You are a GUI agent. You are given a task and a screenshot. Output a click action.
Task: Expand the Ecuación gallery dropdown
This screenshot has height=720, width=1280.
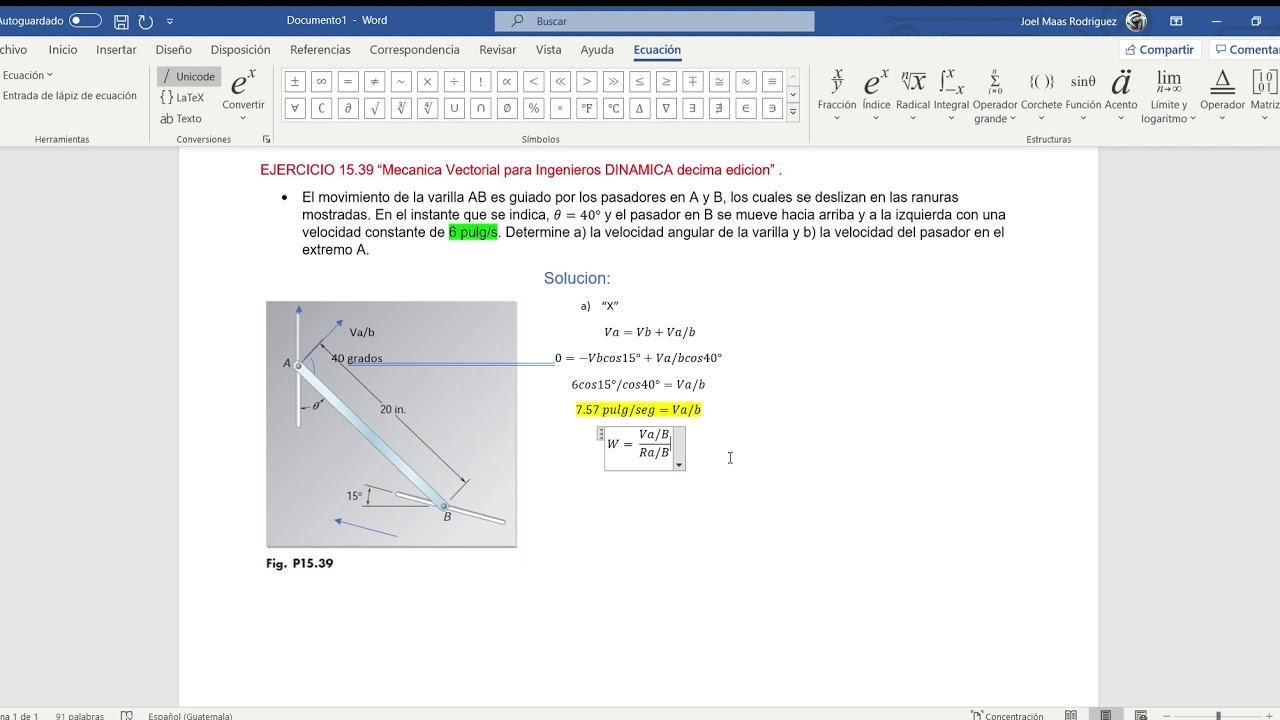click(x=28, y=75)
